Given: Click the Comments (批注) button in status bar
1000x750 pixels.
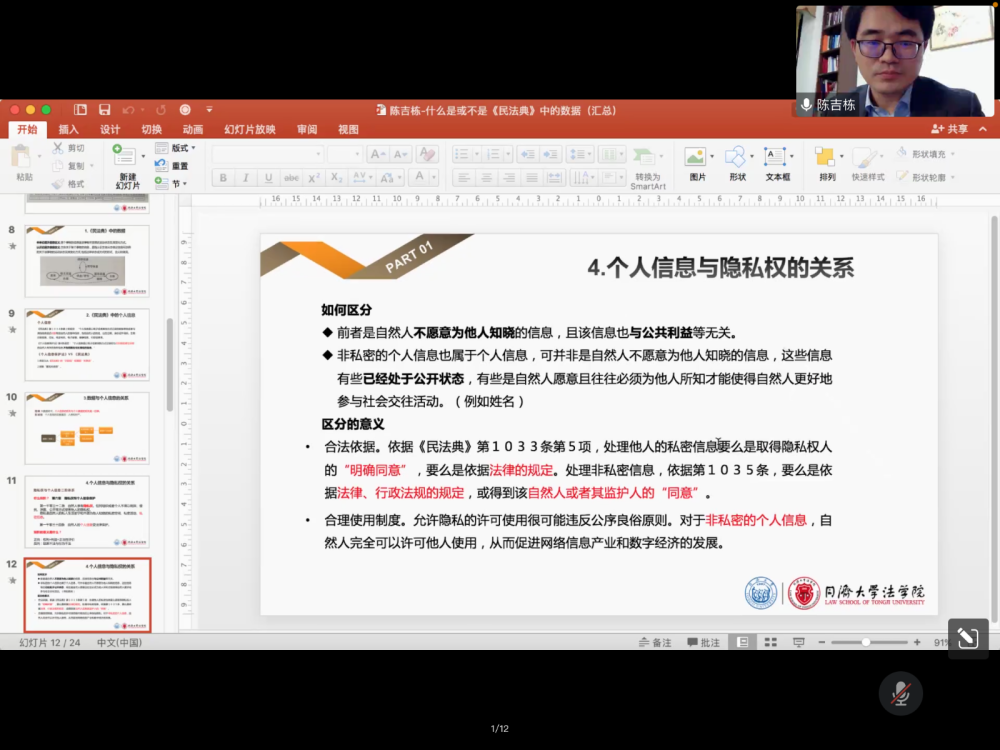Looking at the screenshot, I should point(703,642).
